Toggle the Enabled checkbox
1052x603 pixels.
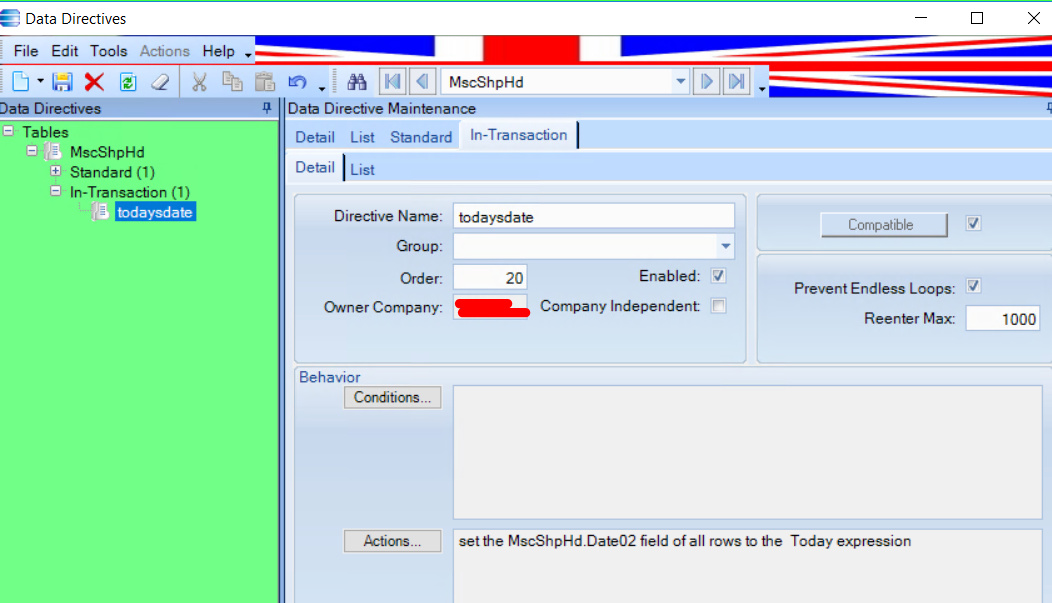718,276
